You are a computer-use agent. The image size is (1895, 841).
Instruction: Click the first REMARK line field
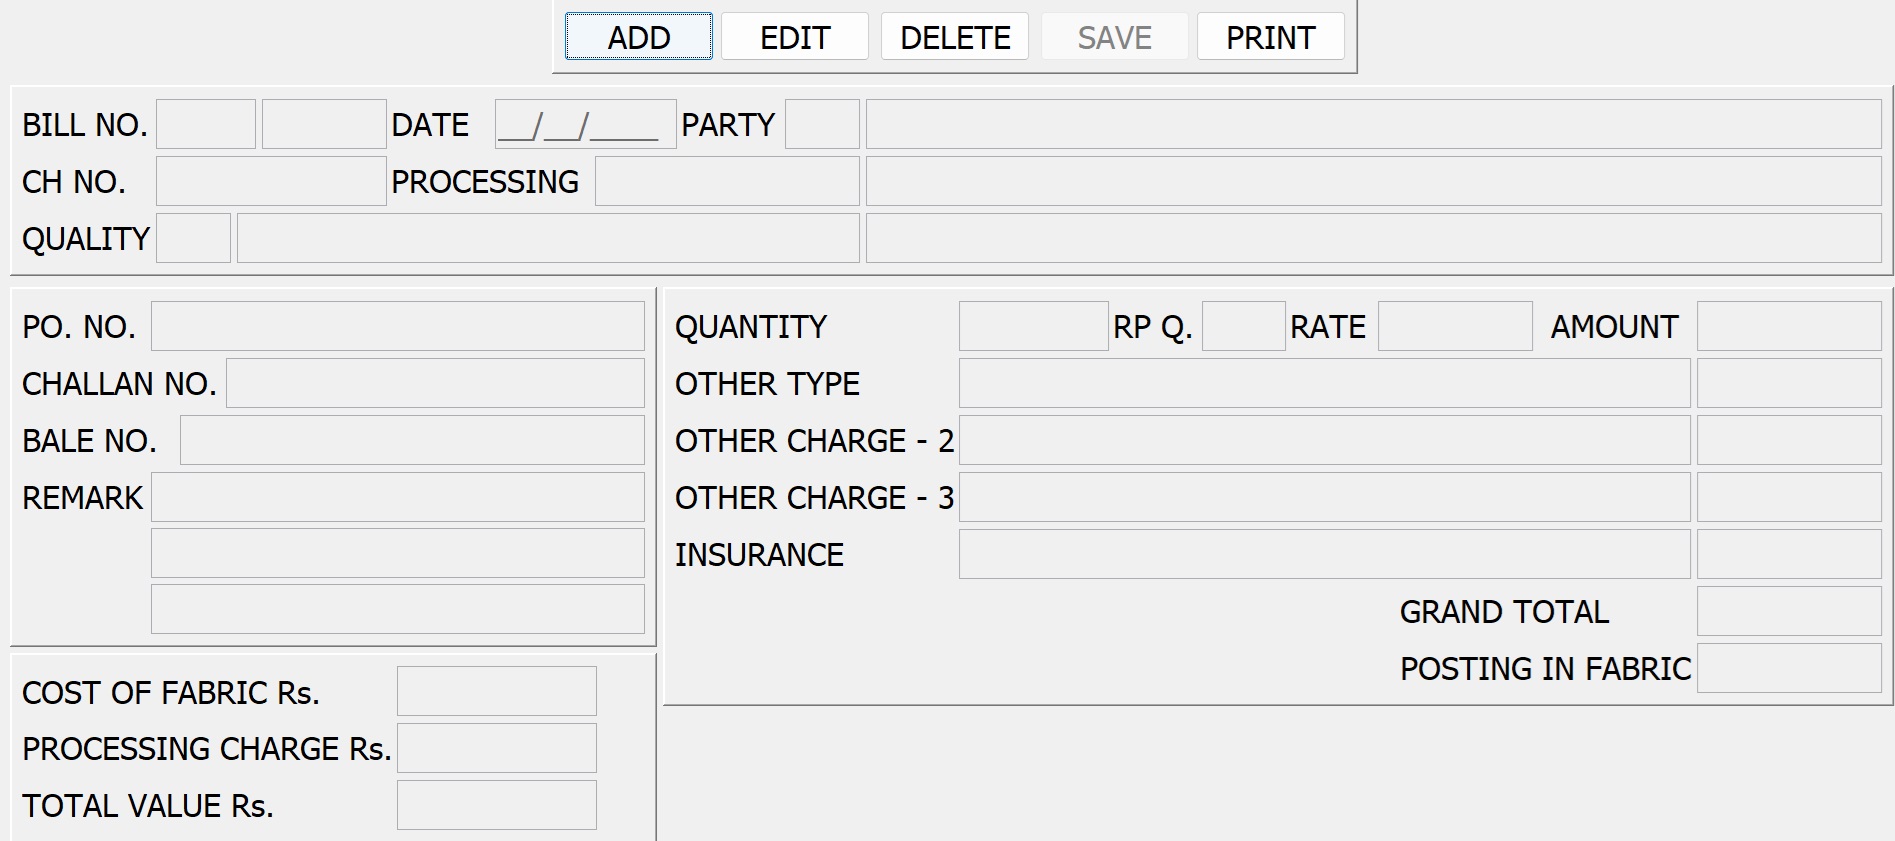[x=397, y=498]
